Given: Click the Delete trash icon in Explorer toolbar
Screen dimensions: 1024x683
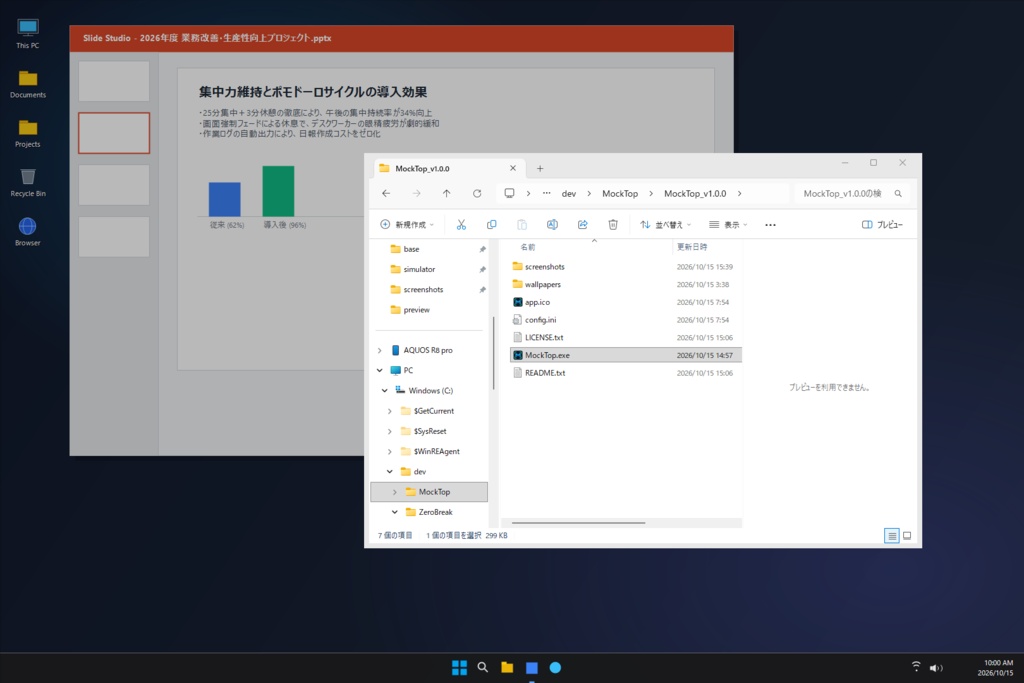Looking at the screenshot, I should click(613, 225).
